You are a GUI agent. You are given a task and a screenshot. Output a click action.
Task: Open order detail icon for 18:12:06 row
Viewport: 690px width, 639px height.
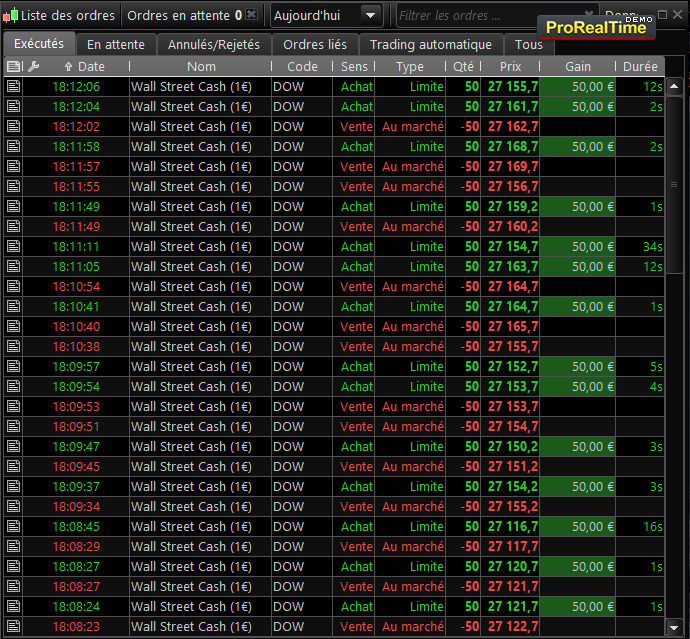click(x=14, y=86)
